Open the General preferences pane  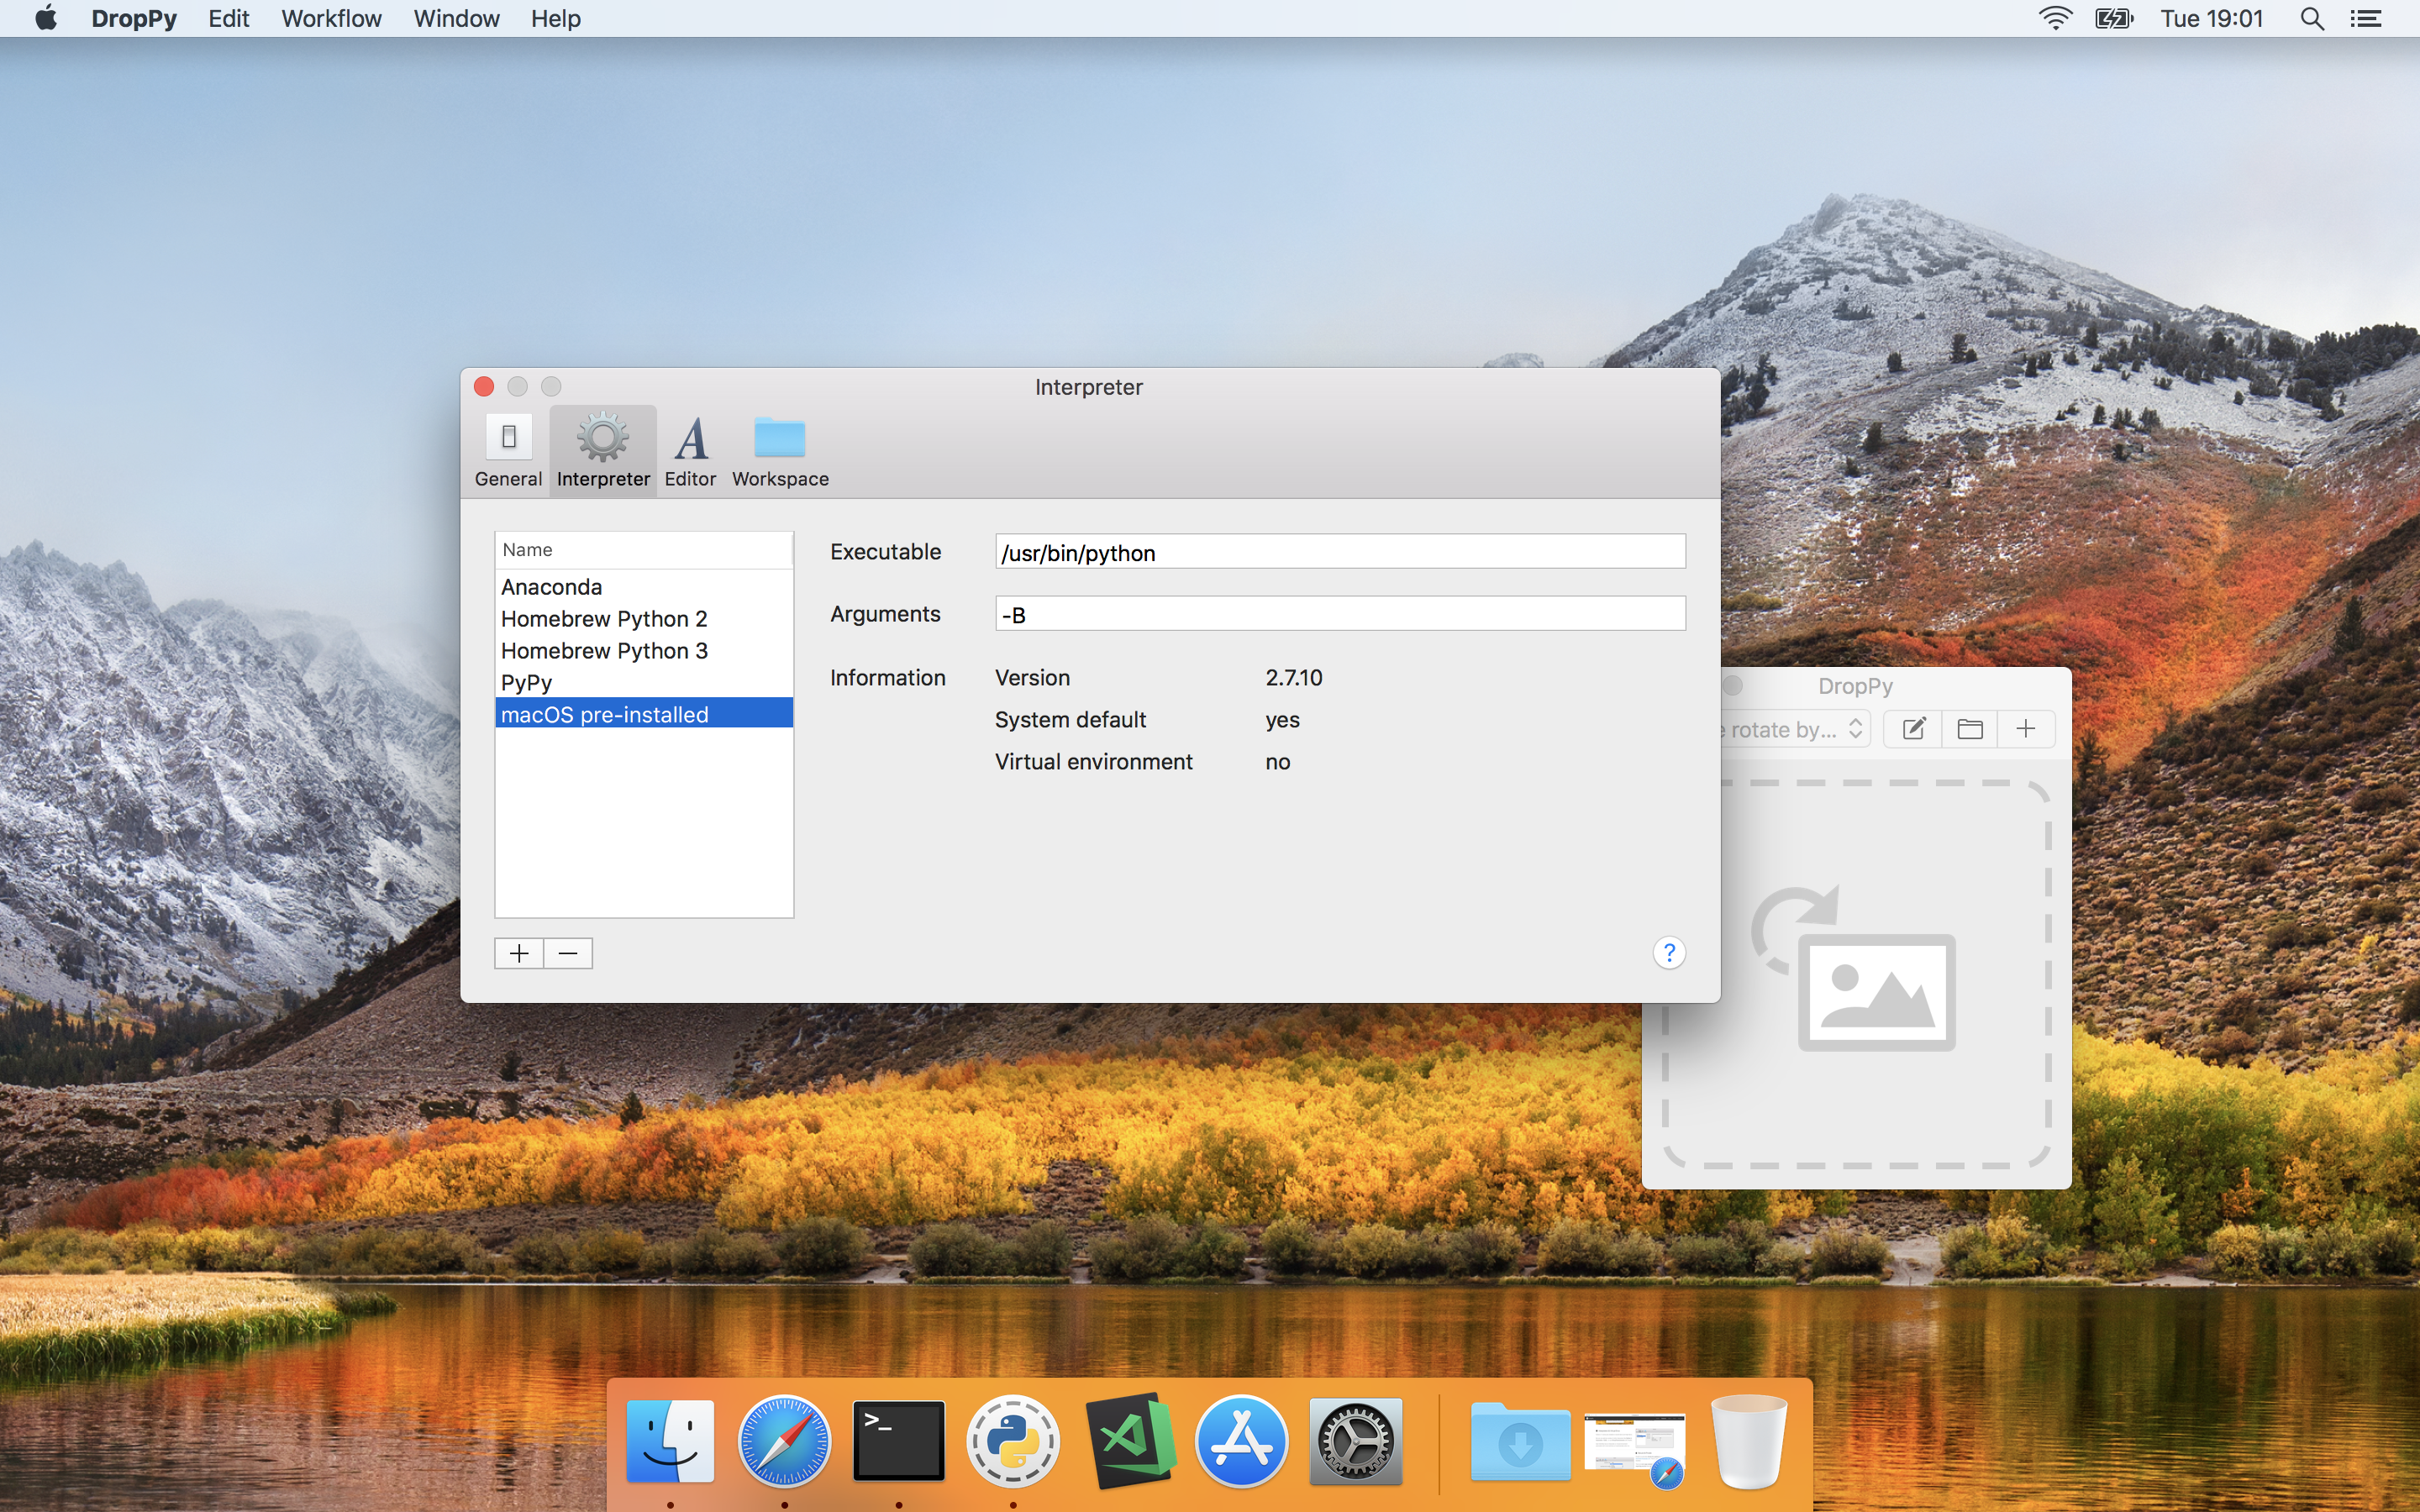(508, 450)
